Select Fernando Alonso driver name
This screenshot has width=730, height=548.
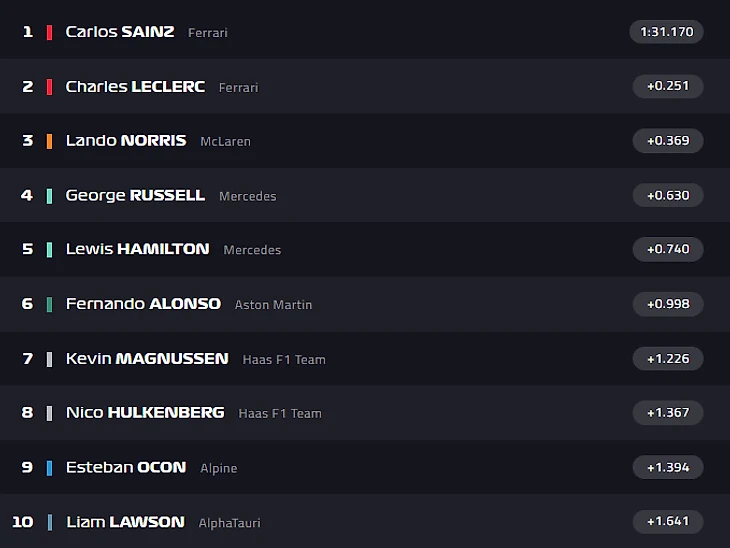tap(143, 303)
